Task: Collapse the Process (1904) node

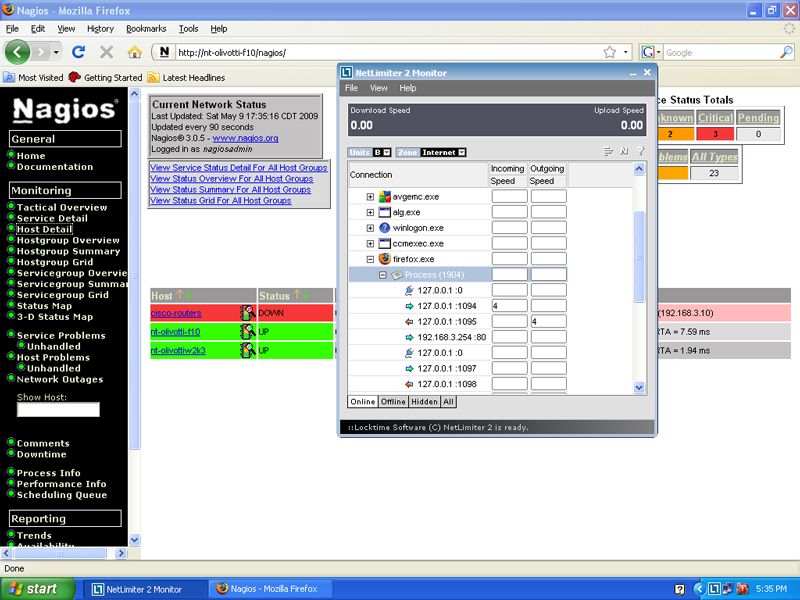Action: point(383,275)
